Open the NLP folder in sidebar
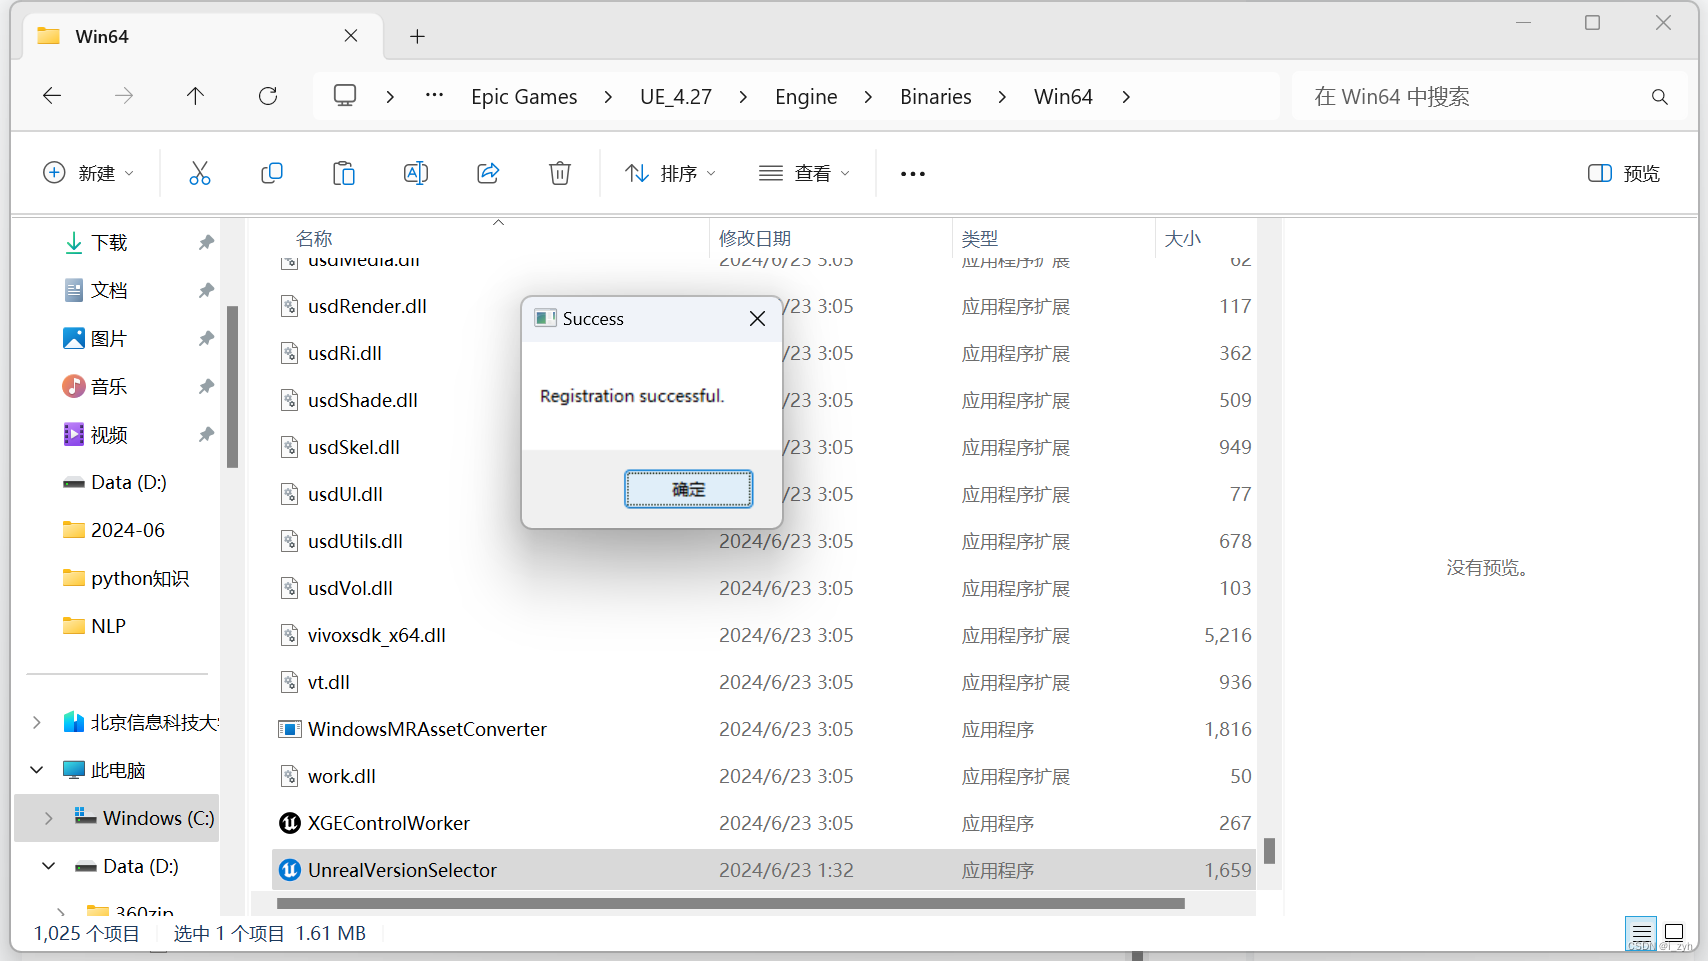 click(95, 626)
